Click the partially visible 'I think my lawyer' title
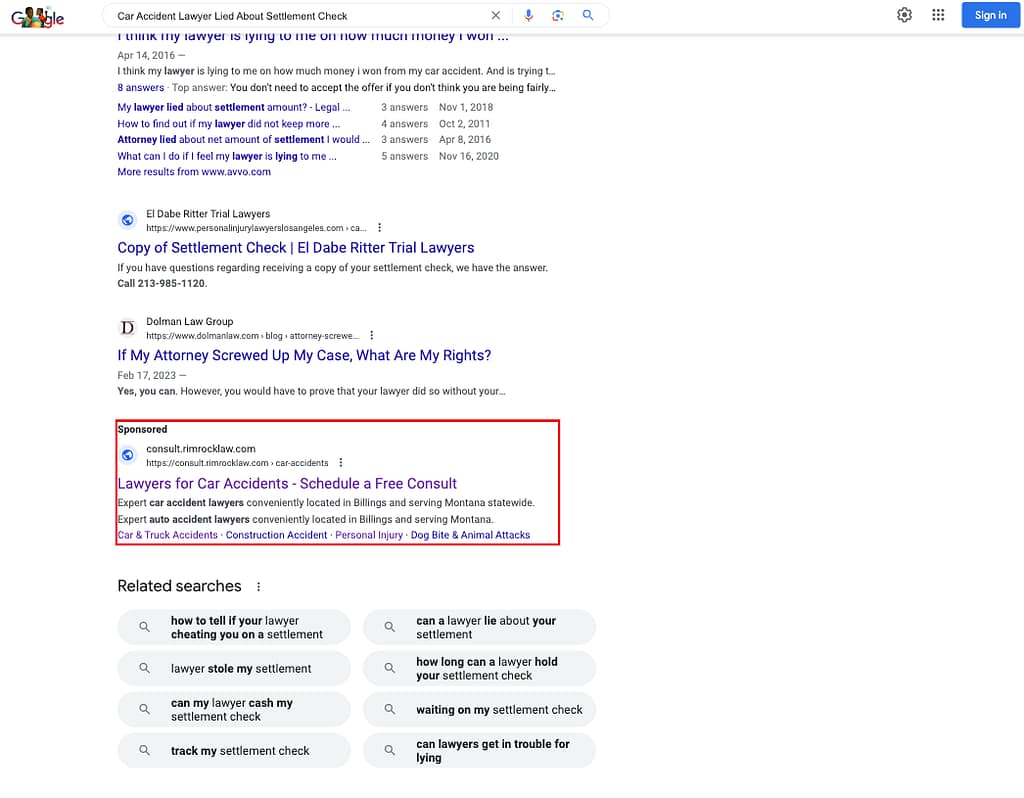The height and width of the screenshot is (798, 1024). pos(313,38)
